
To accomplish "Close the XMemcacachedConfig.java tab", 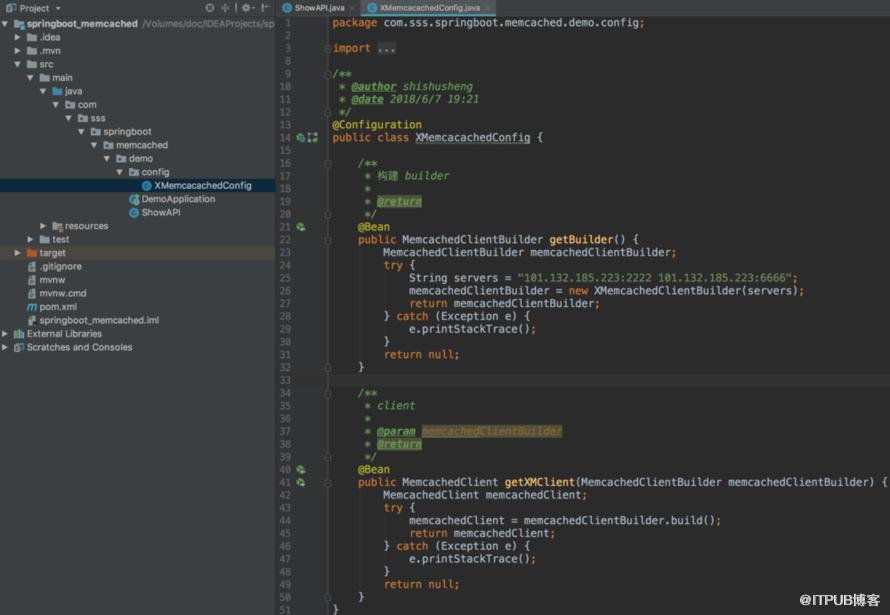I will (x=488, y=8).
